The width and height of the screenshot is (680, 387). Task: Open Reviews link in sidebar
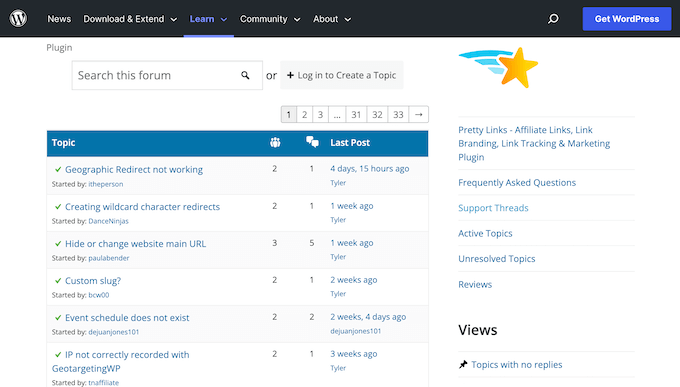[x=475, y=284]
